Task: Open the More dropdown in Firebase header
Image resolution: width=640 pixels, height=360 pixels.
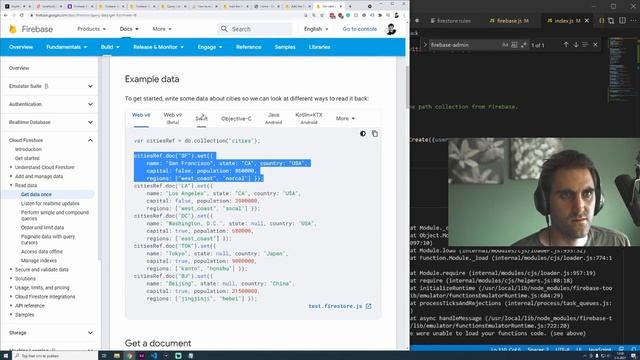Action: pos(162,29)
